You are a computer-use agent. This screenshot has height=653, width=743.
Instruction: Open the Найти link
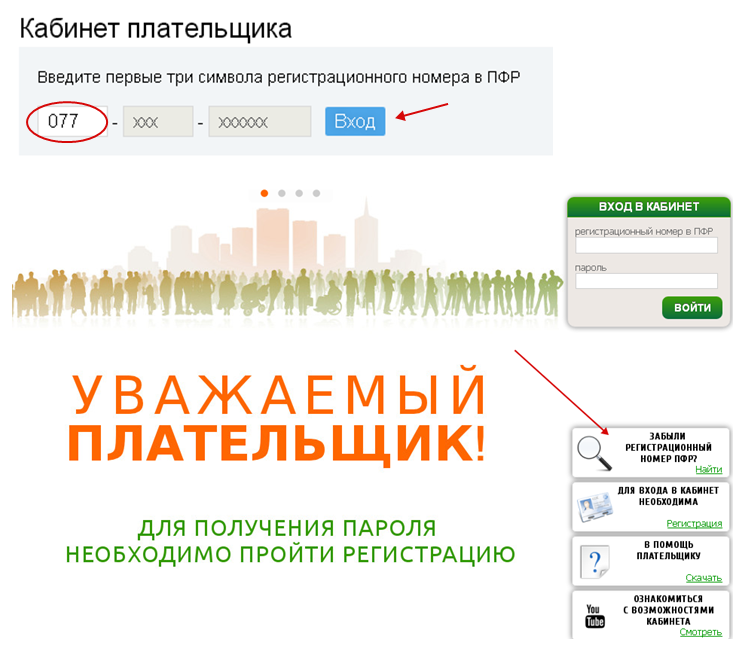point(708,469)
